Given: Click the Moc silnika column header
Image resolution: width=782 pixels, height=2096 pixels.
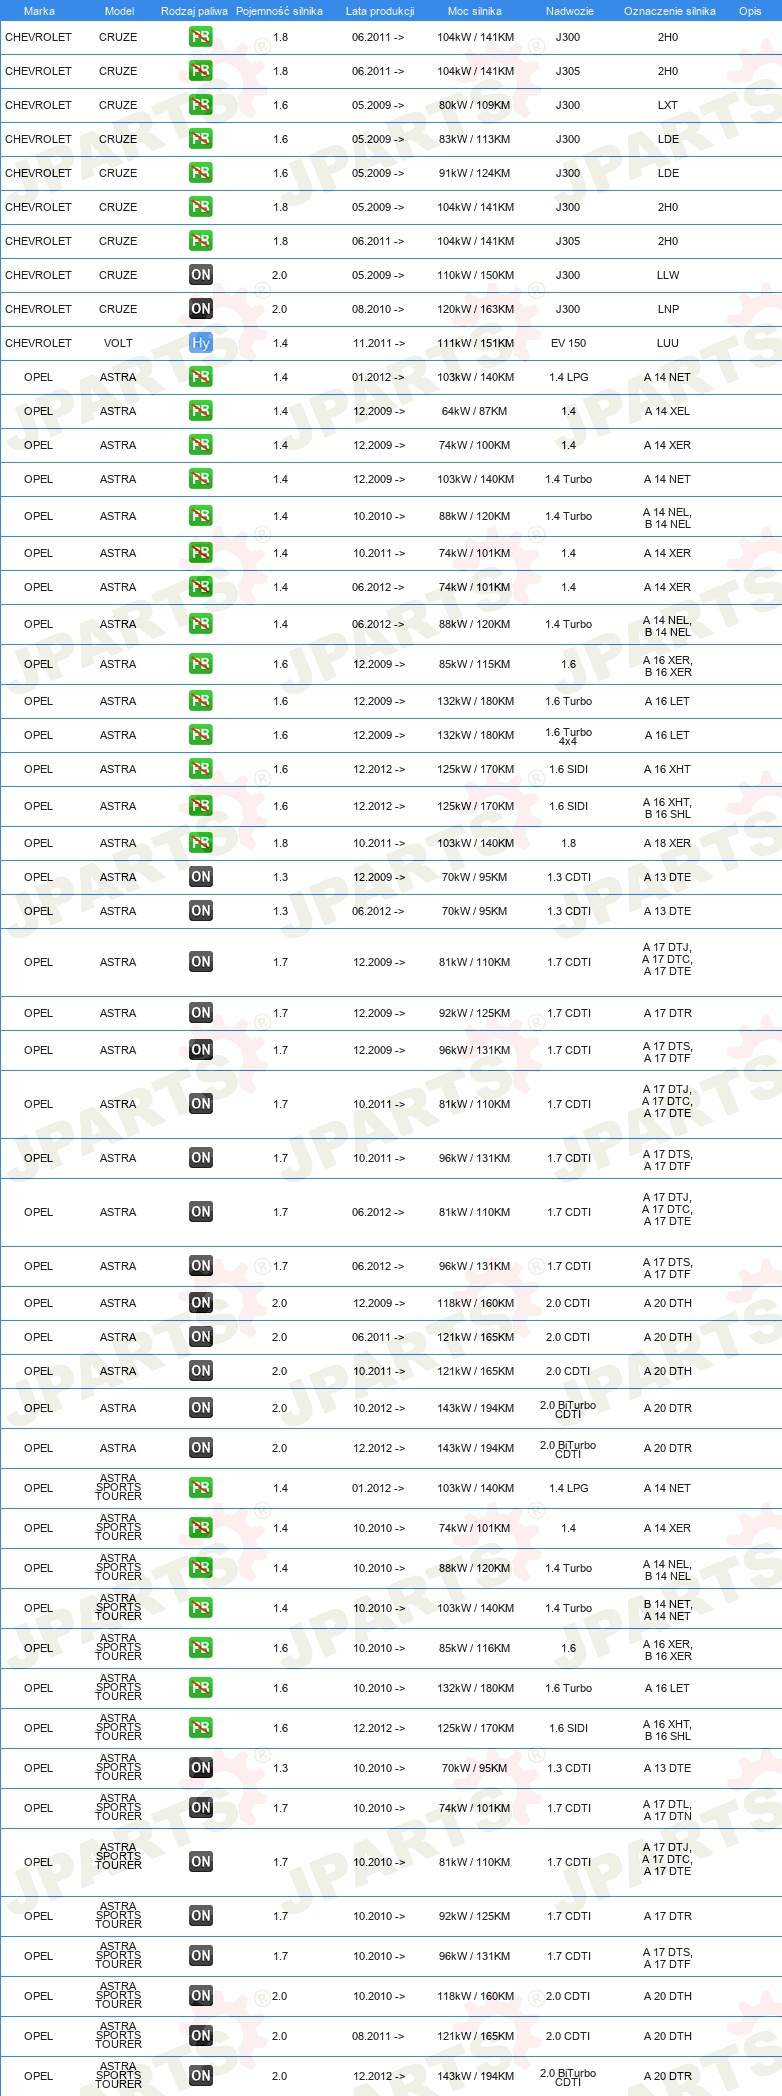Looking at the screenshot, I should (475, 11).
